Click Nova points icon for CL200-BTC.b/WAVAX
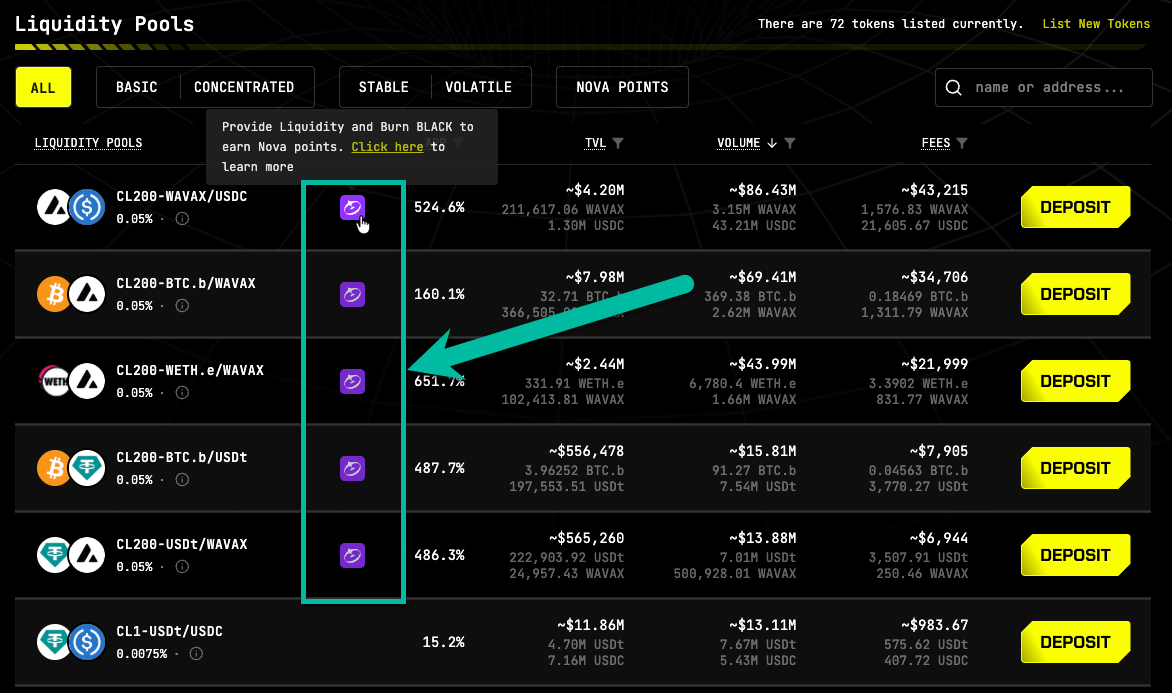The width and height of the screenshot is (1172, 693). click(352, 295)
